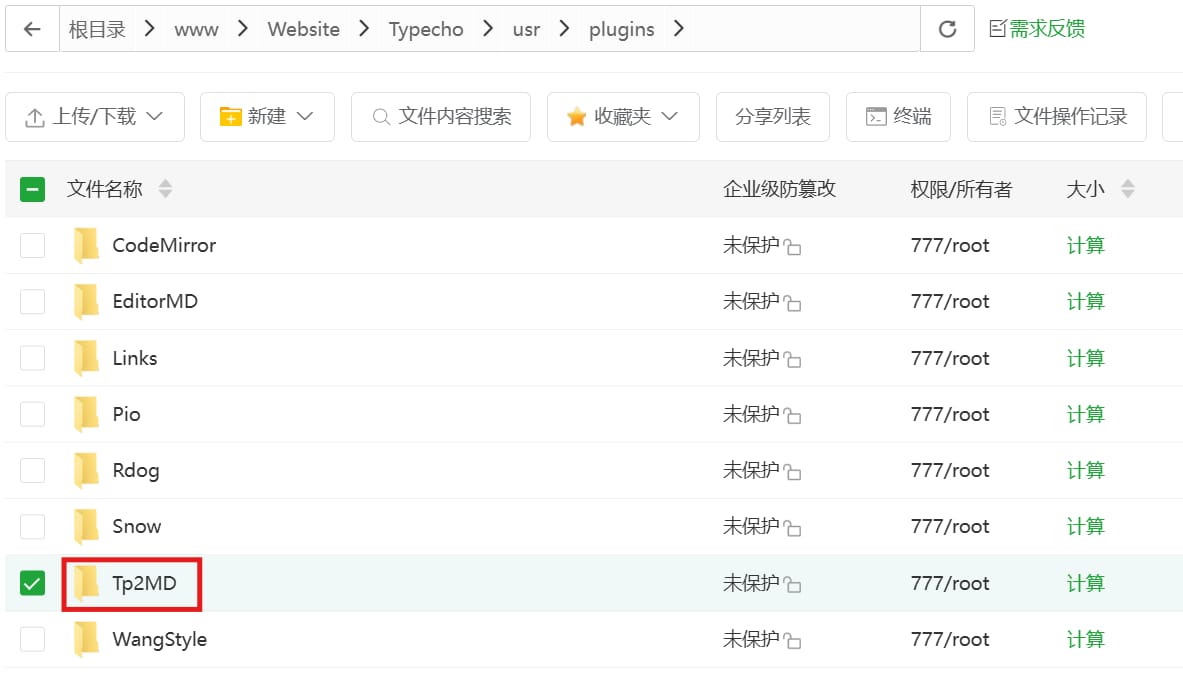Uncheck the Tp2MD folder checkbox
Viewport: 1183px width, 681px height.
(x=33, y=583)
